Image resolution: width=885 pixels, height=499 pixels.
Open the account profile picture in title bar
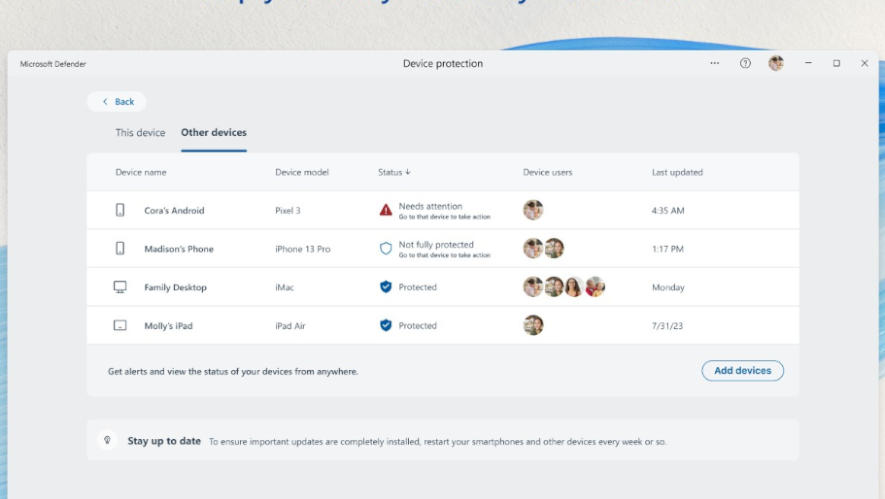coord(776,63)
